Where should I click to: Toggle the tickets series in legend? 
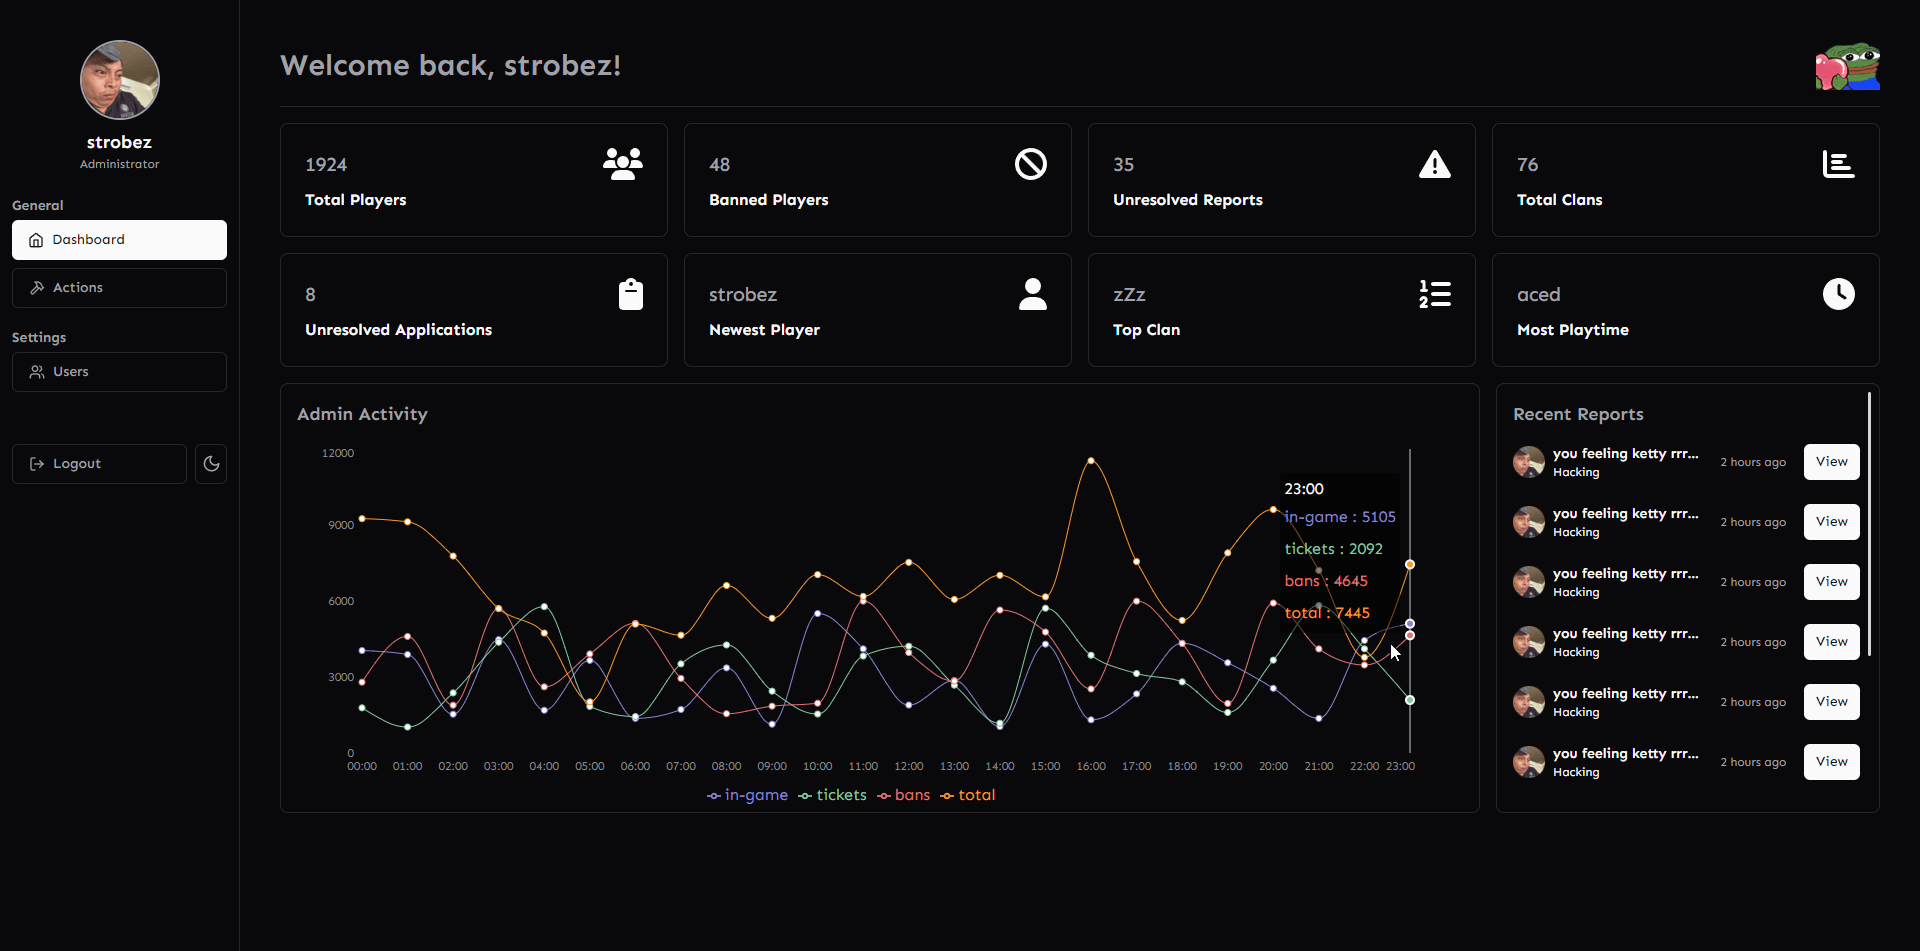[x=832, y=795]
